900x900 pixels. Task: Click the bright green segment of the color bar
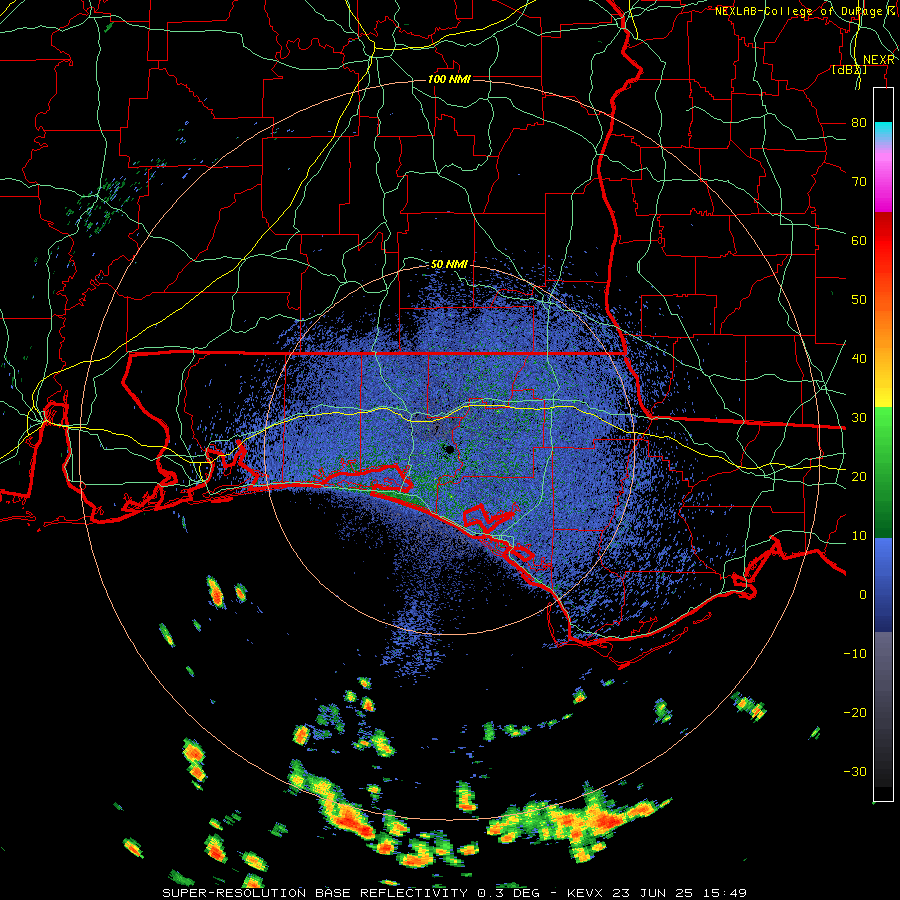click(883, 432)
